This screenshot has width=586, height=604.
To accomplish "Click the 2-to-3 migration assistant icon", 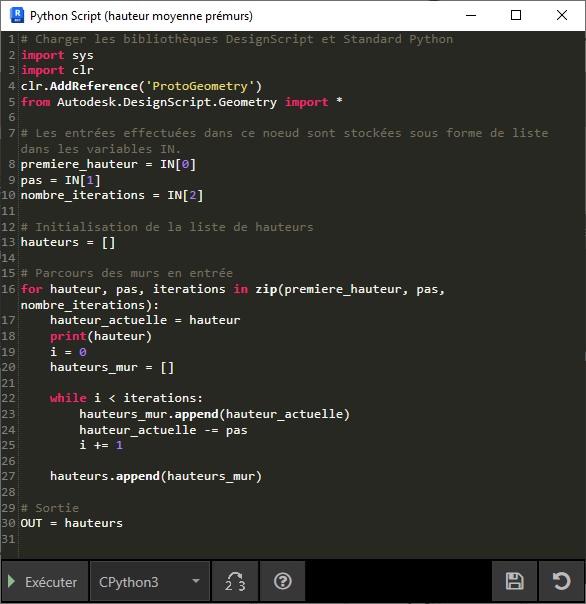I will pos(235,582).
